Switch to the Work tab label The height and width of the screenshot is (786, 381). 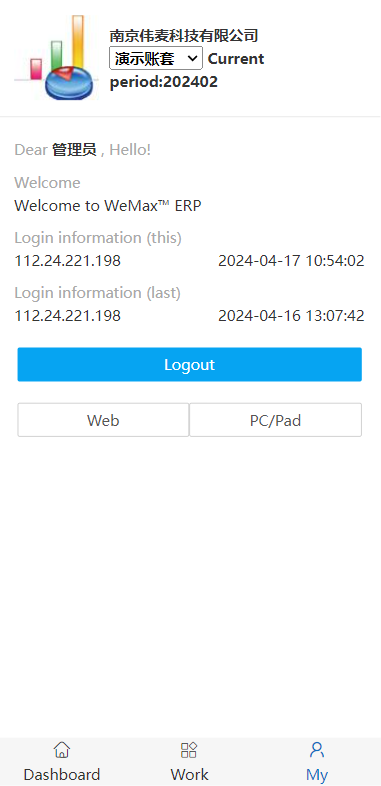tap(189, 774)
